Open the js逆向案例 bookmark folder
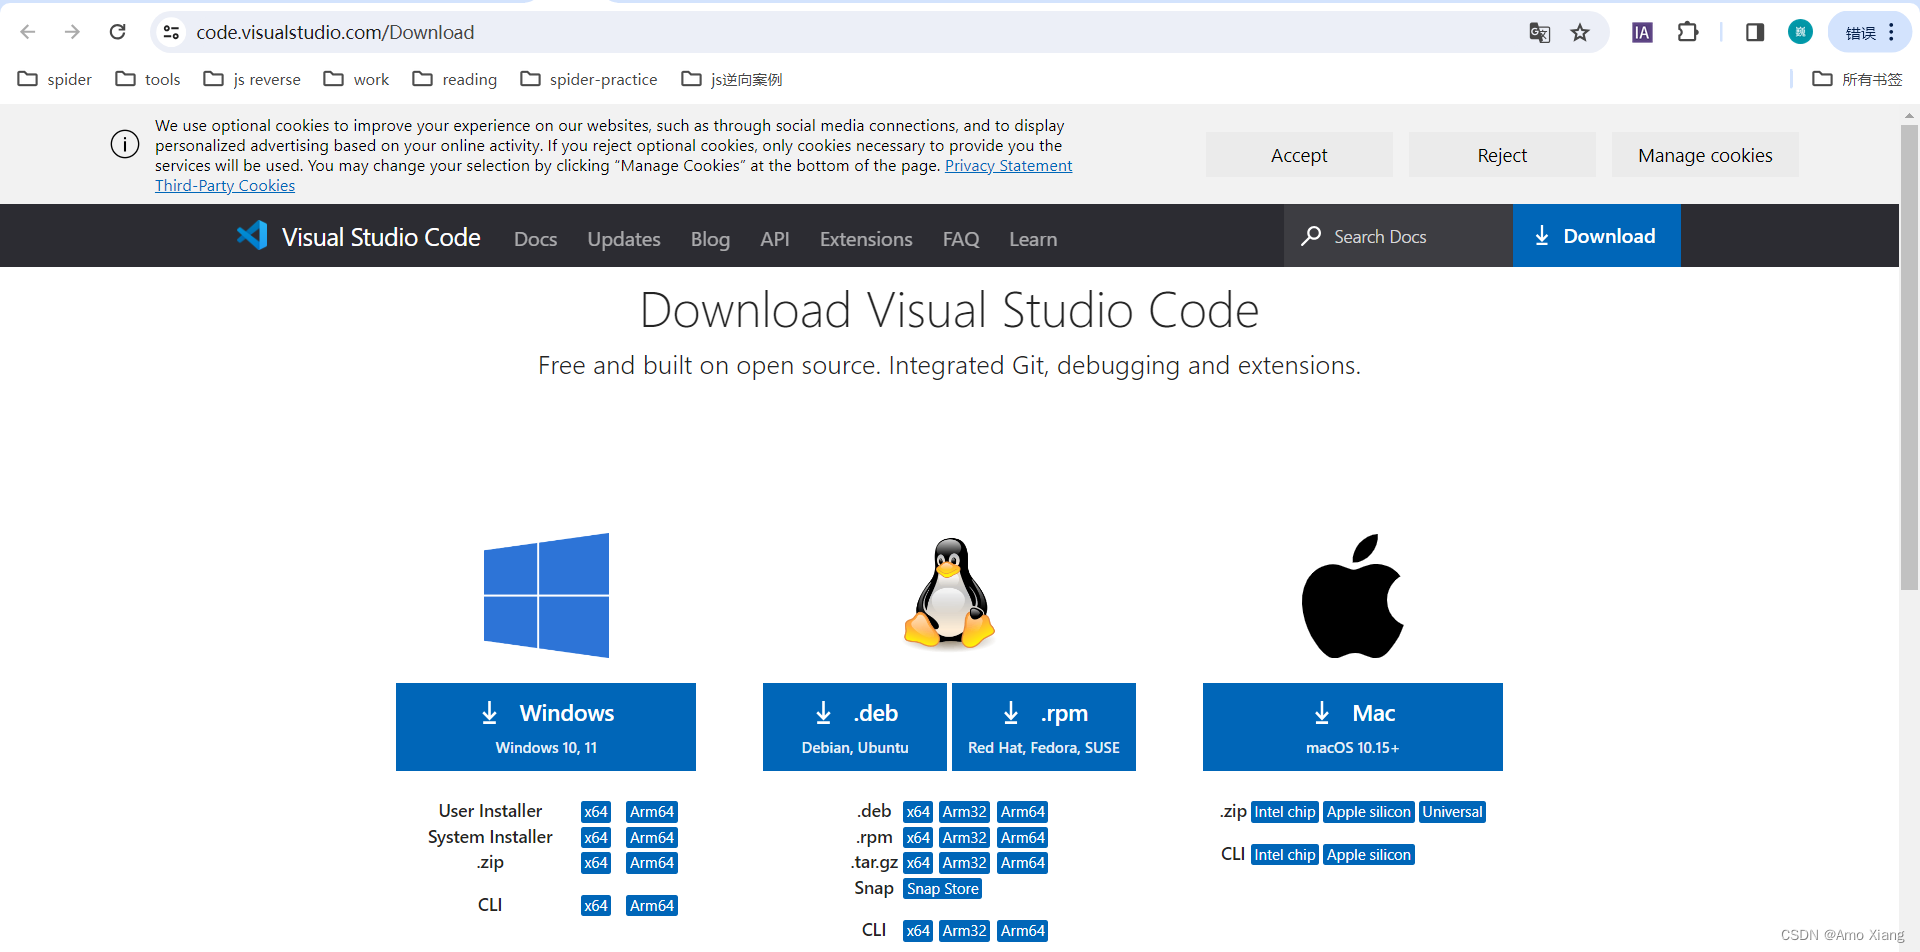 (x=732, y=79)
